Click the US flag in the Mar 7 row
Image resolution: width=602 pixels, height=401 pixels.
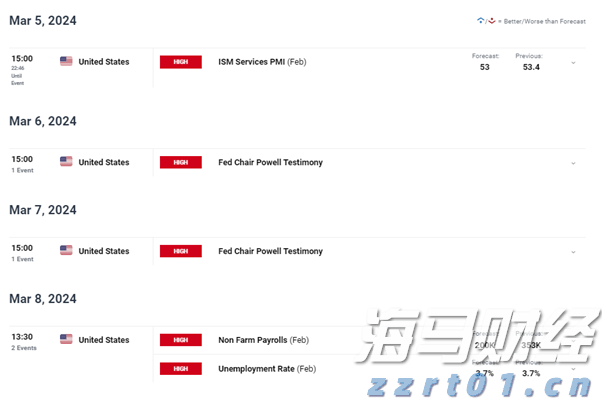[x=66, y=251]
